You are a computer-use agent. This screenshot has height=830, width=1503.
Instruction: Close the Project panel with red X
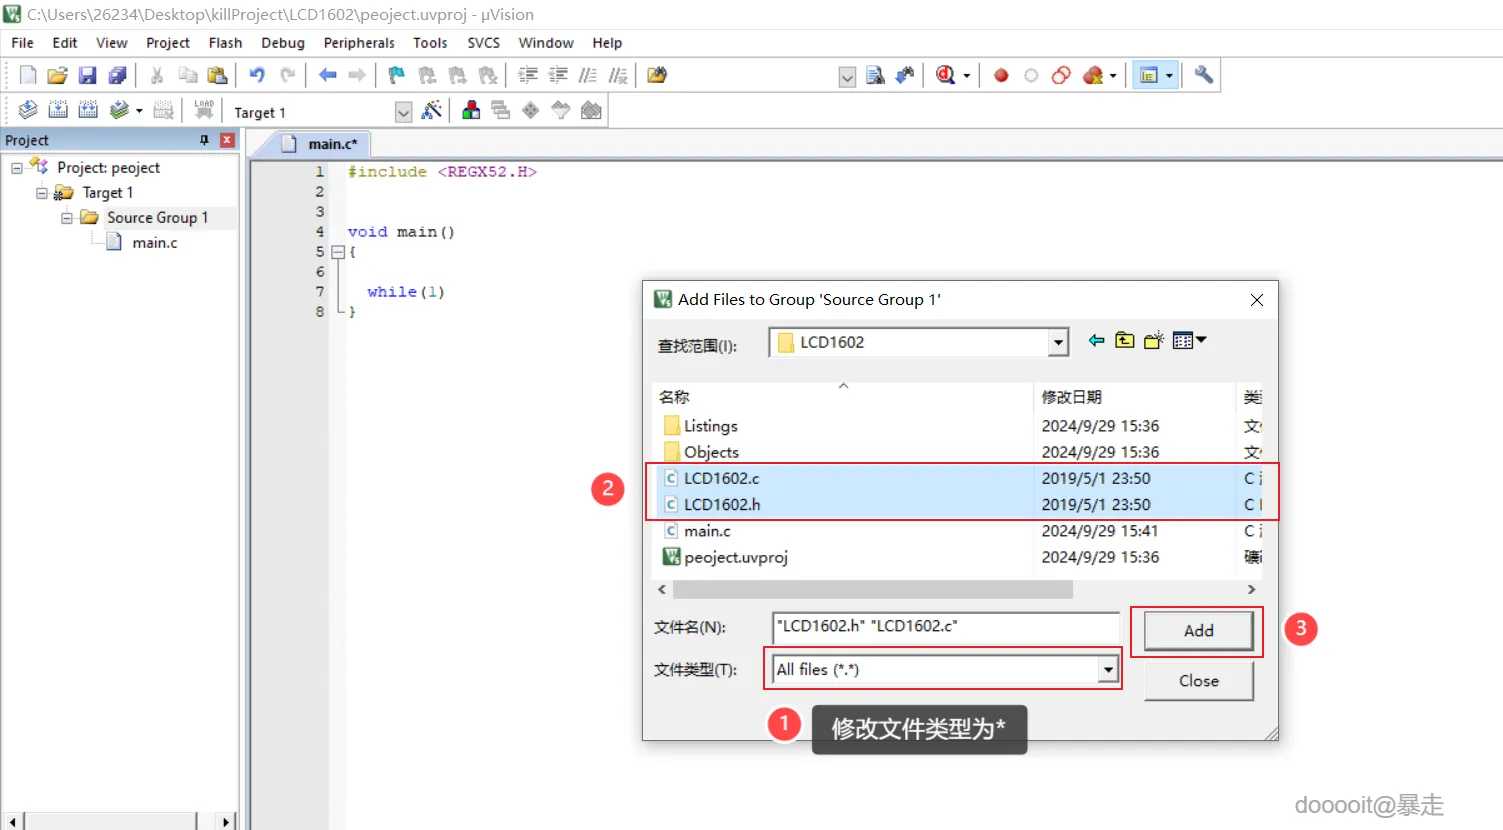[x=227, y=140]
